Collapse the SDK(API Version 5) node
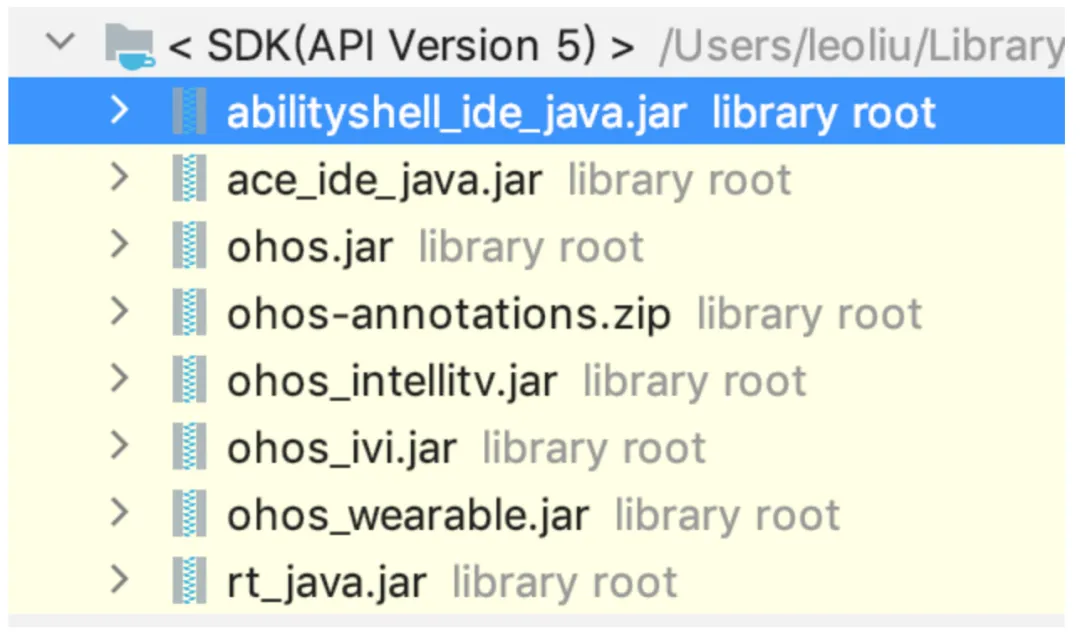The image size is (1080, 644). coord(61,44)
